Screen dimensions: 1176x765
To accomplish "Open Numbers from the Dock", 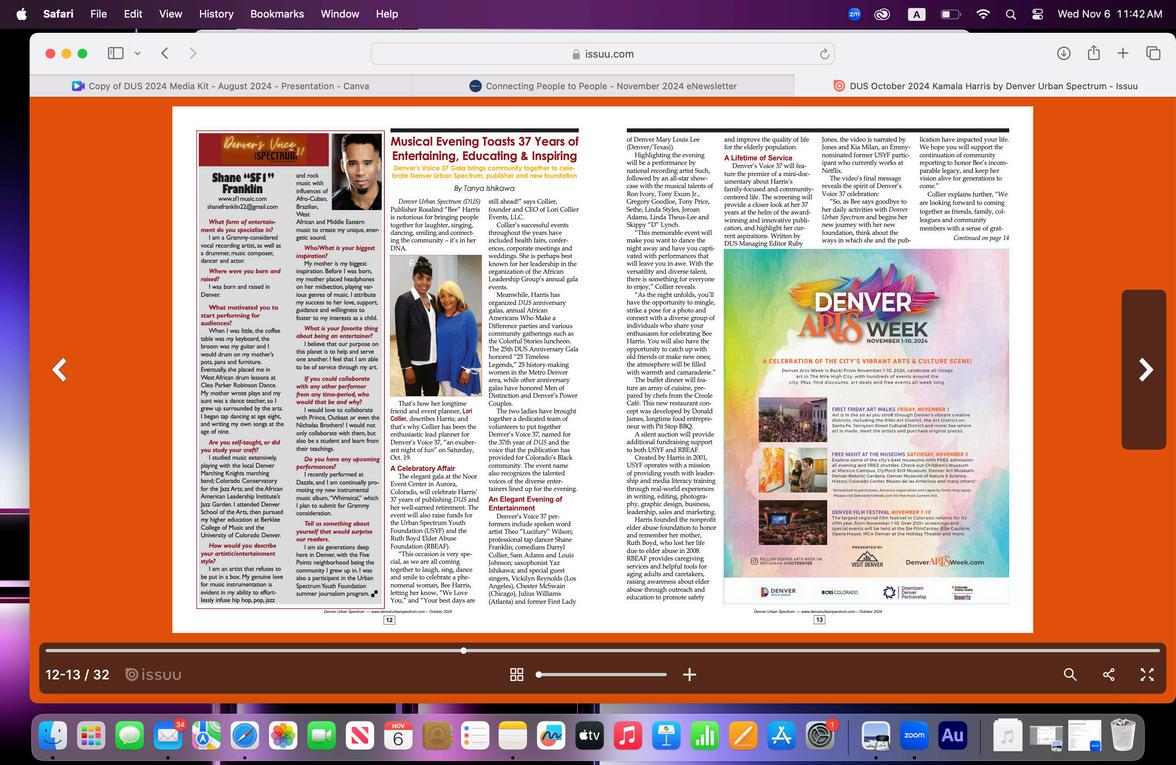I will point(704,736).
